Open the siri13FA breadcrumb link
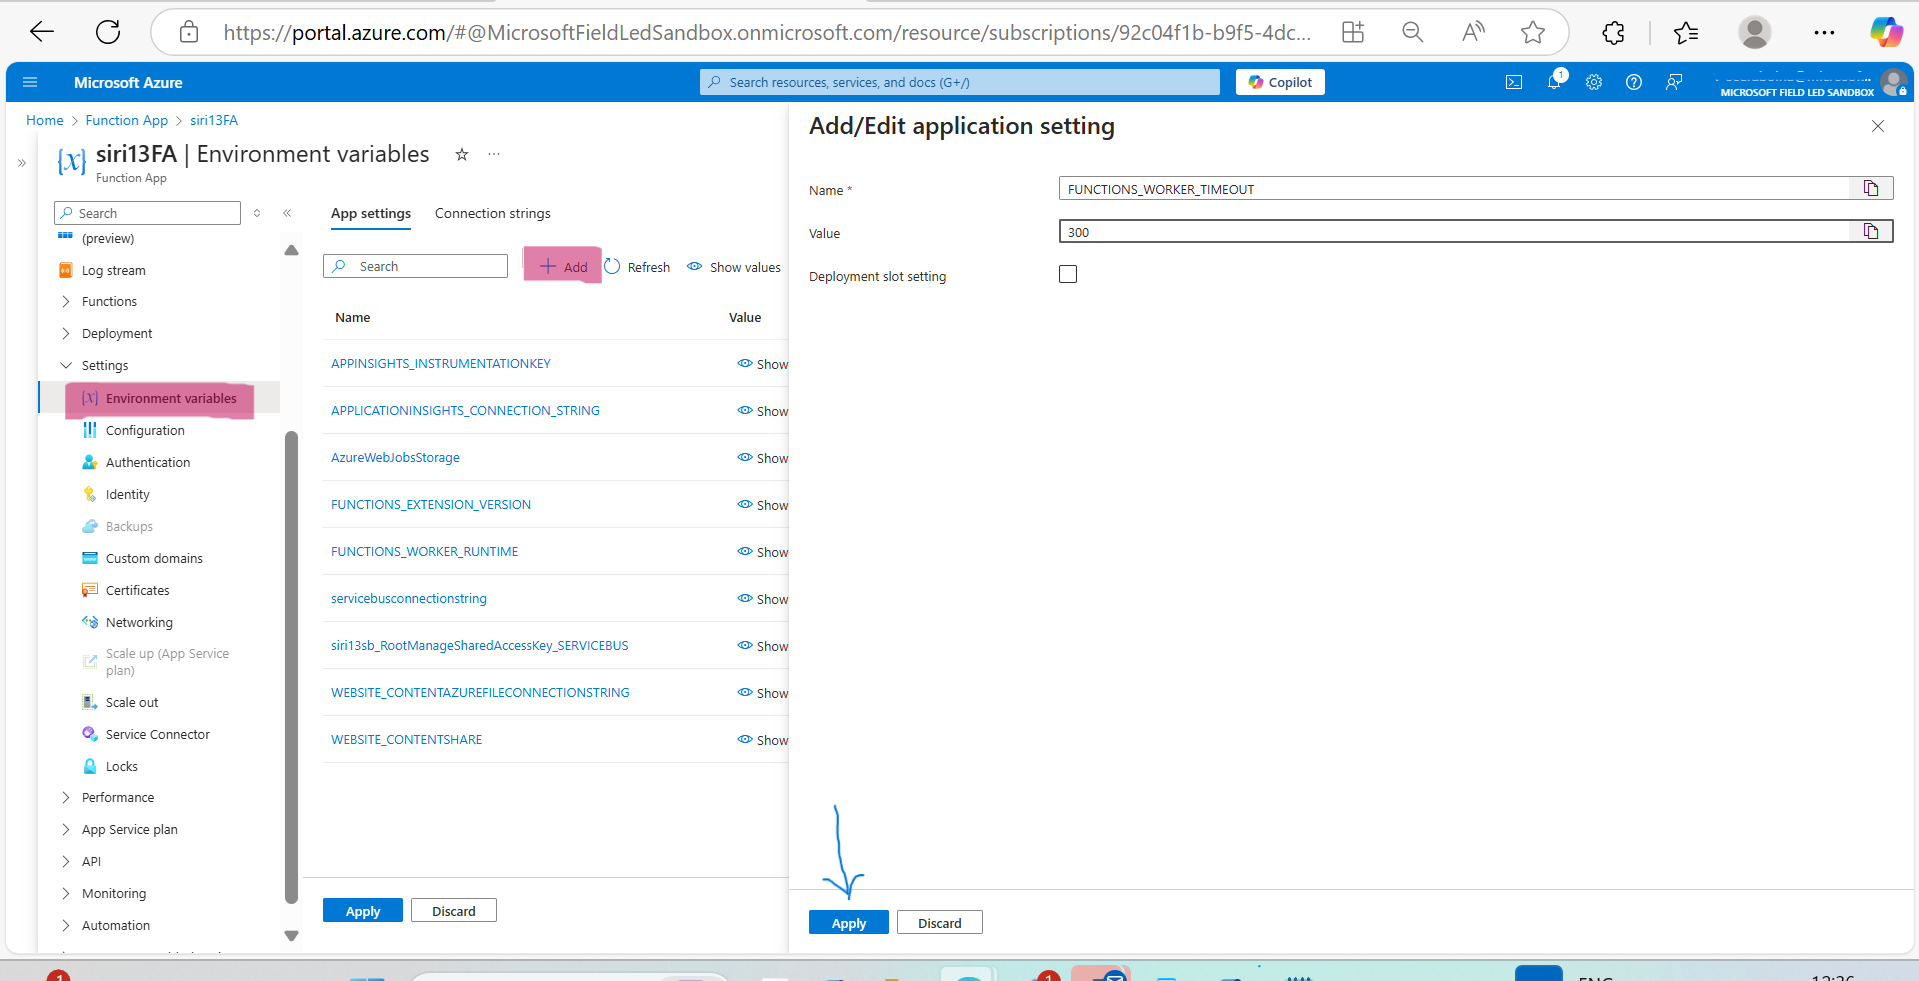1919x981 pixels. (x=214, y=120)
